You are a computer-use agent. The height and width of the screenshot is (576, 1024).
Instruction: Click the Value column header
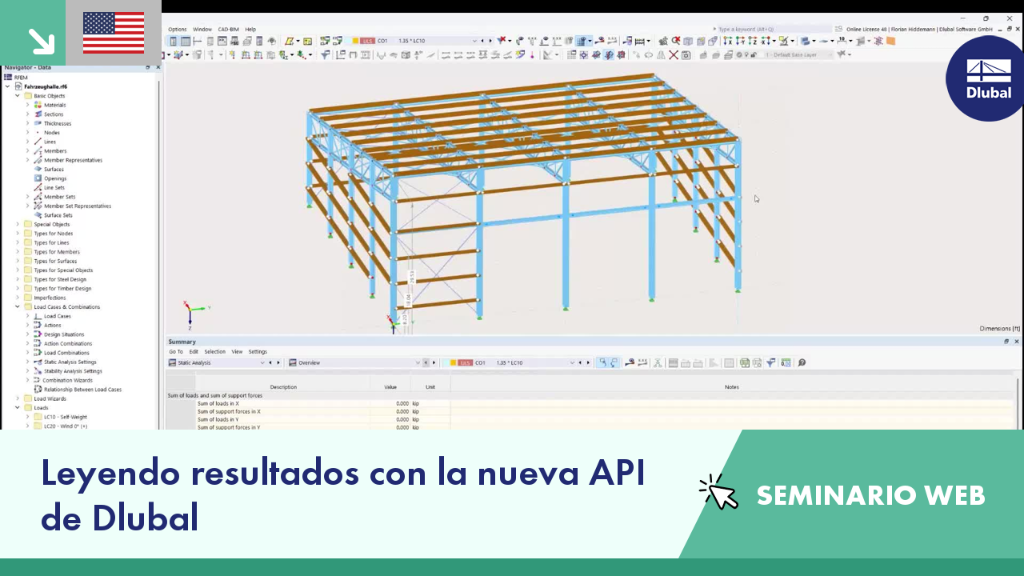[390, 387]
